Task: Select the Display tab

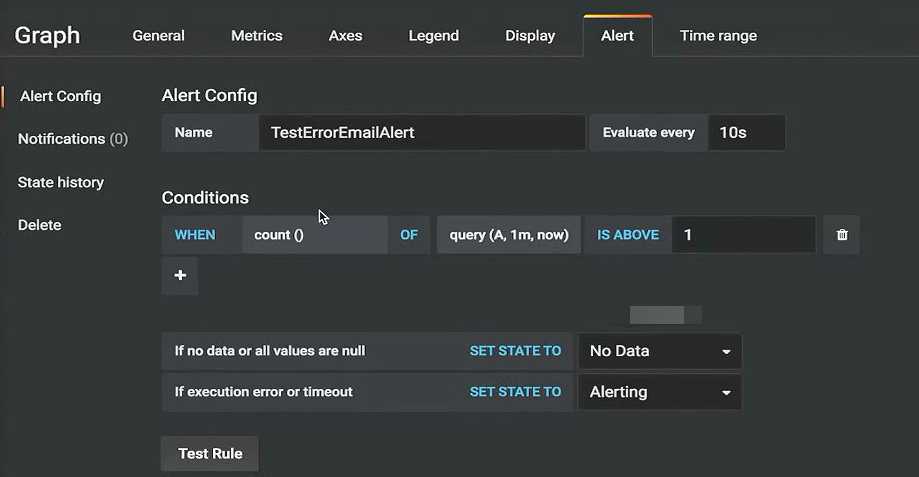Action: [530, 36]
